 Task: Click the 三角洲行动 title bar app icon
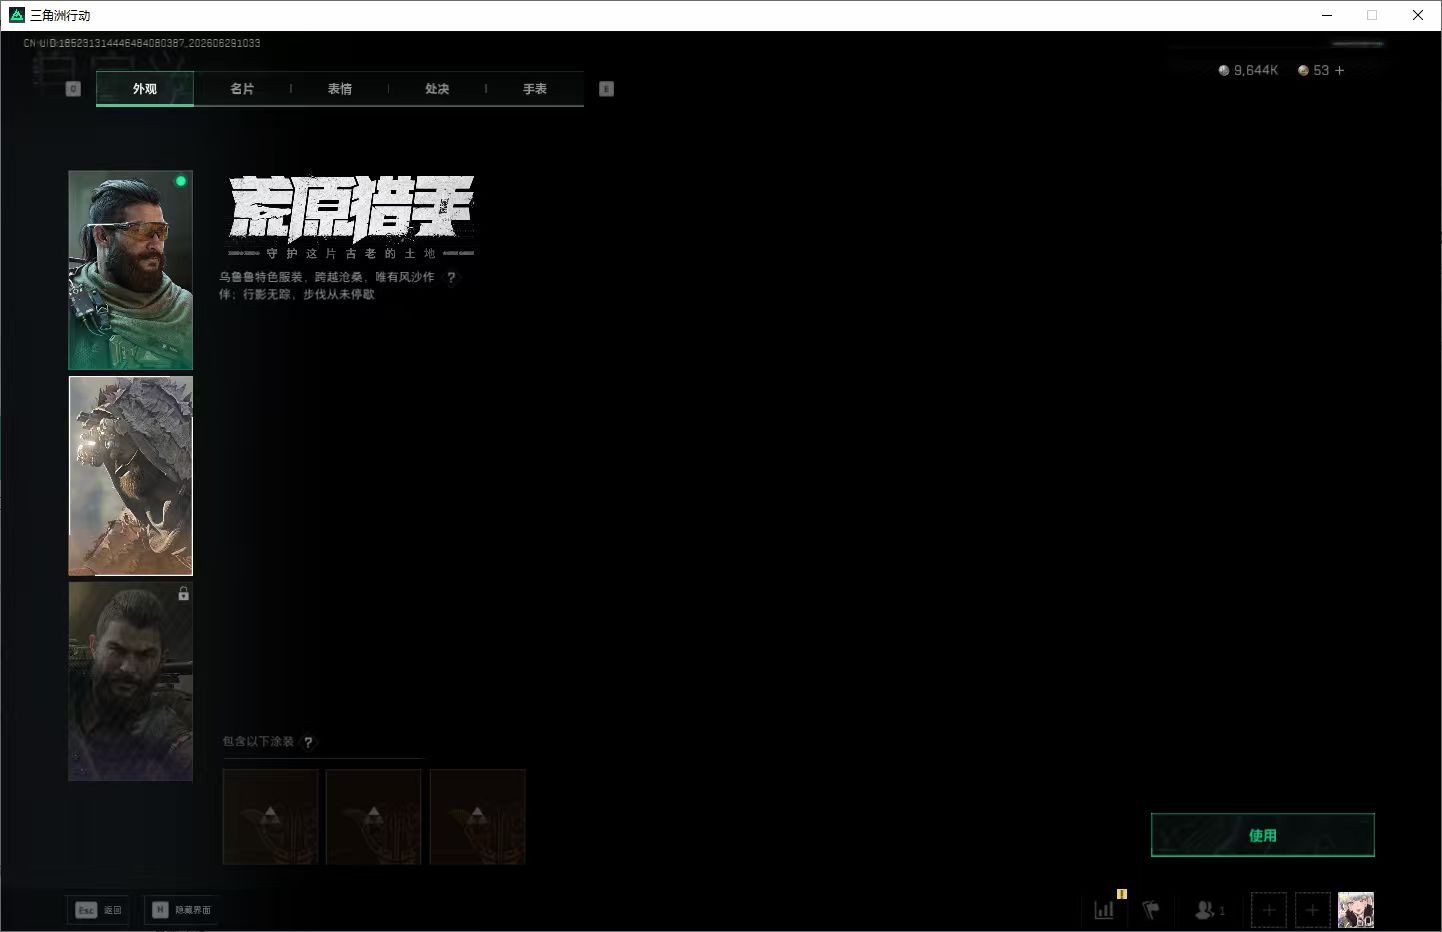coord(16,15)
